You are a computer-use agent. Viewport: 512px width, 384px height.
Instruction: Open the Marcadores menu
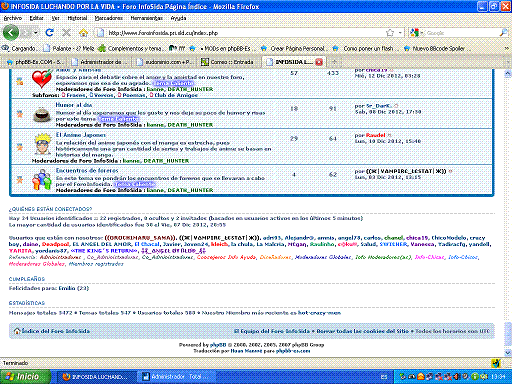coord(109,18)
